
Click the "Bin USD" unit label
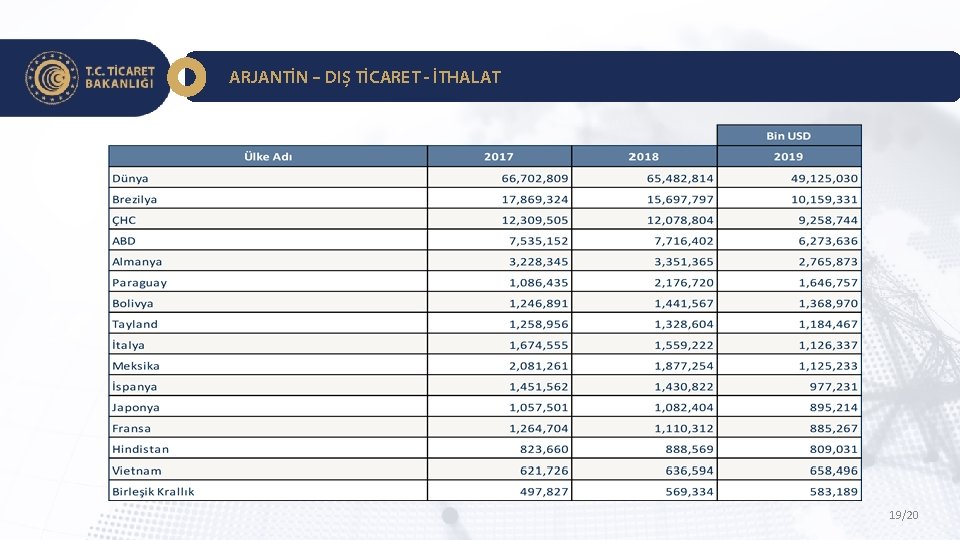(788, 135)
